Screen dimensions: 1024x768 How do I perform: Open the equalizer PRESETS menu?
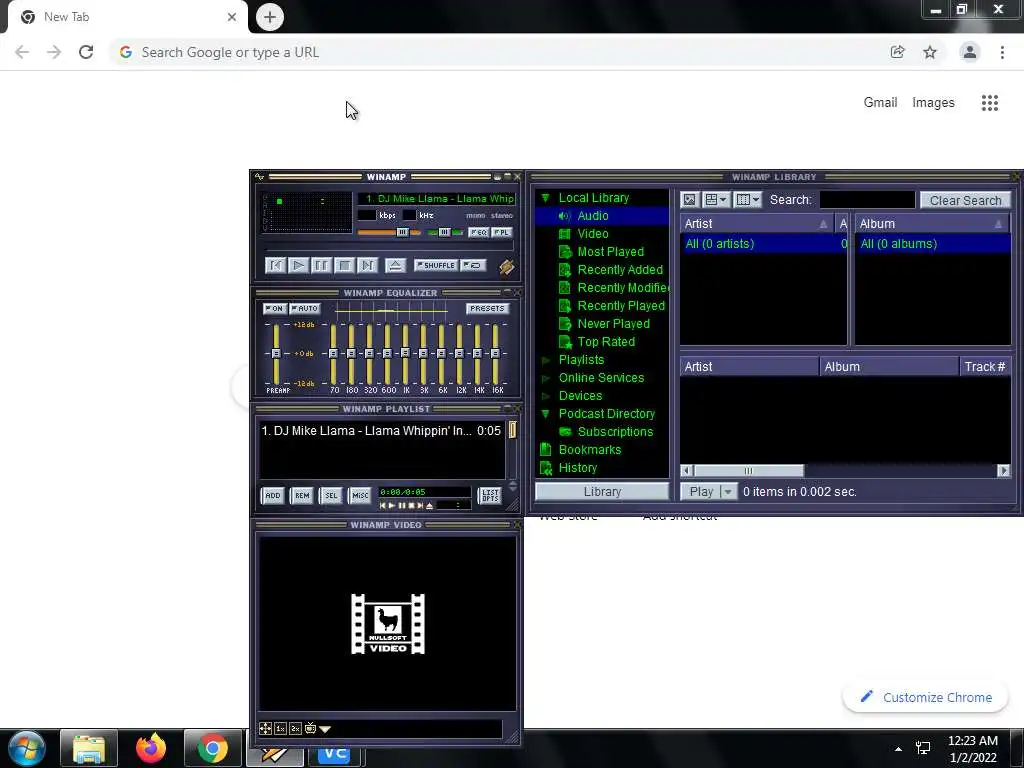[487, 308]
